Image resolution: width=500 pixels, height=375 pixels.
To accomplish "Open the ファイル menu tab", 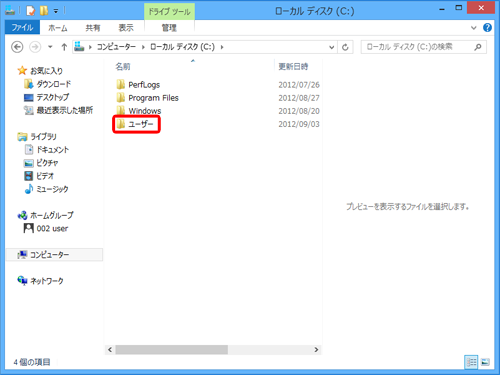I will click(22, 27).
